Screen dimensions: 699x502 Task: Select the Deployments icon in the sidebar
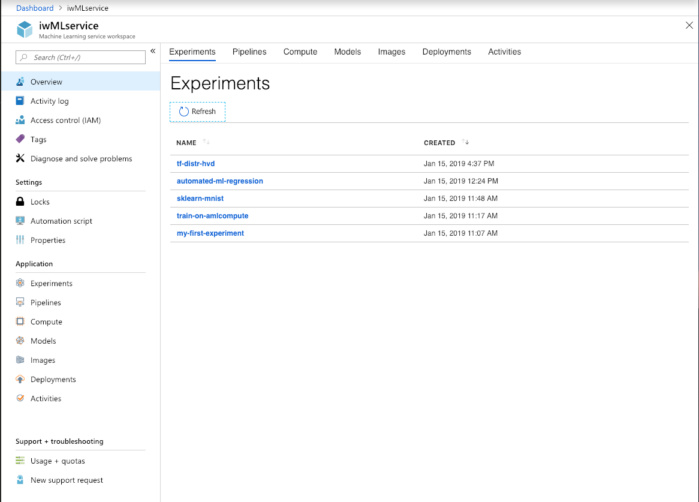(x=20, y=379)
